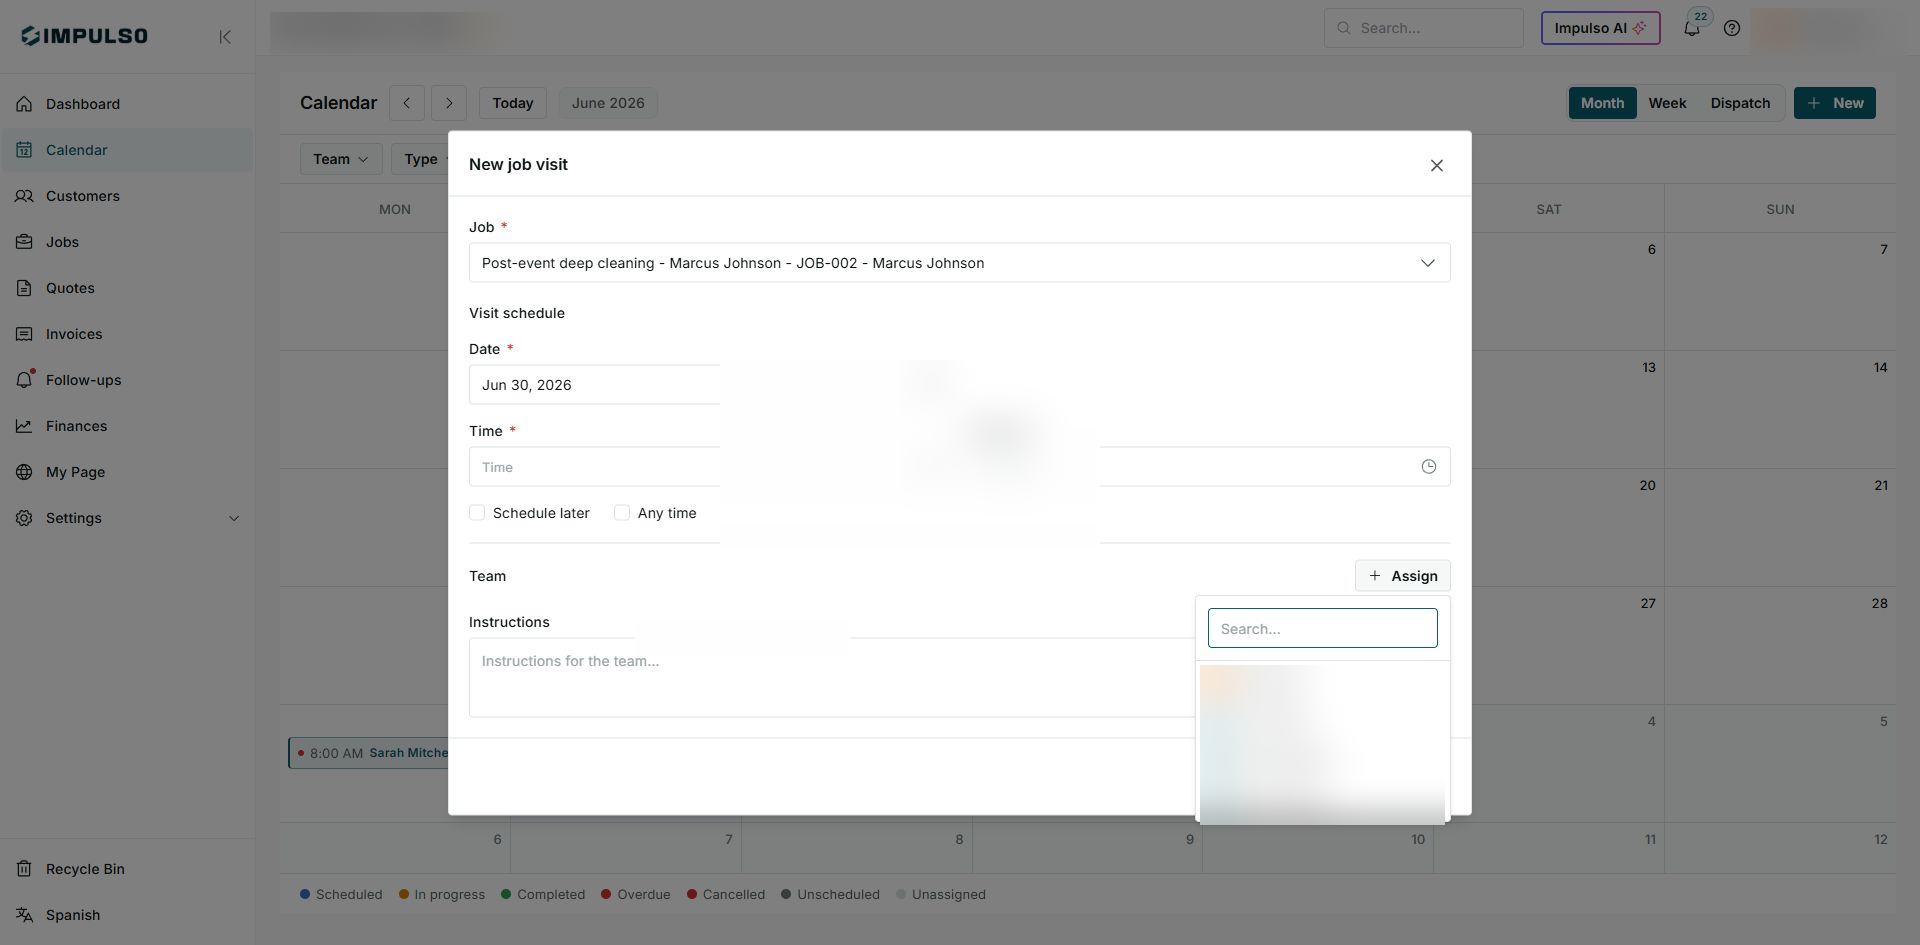Viewport: 1920px width, 945px height.
Task: Click the New button
Action: pos(1835,103)
